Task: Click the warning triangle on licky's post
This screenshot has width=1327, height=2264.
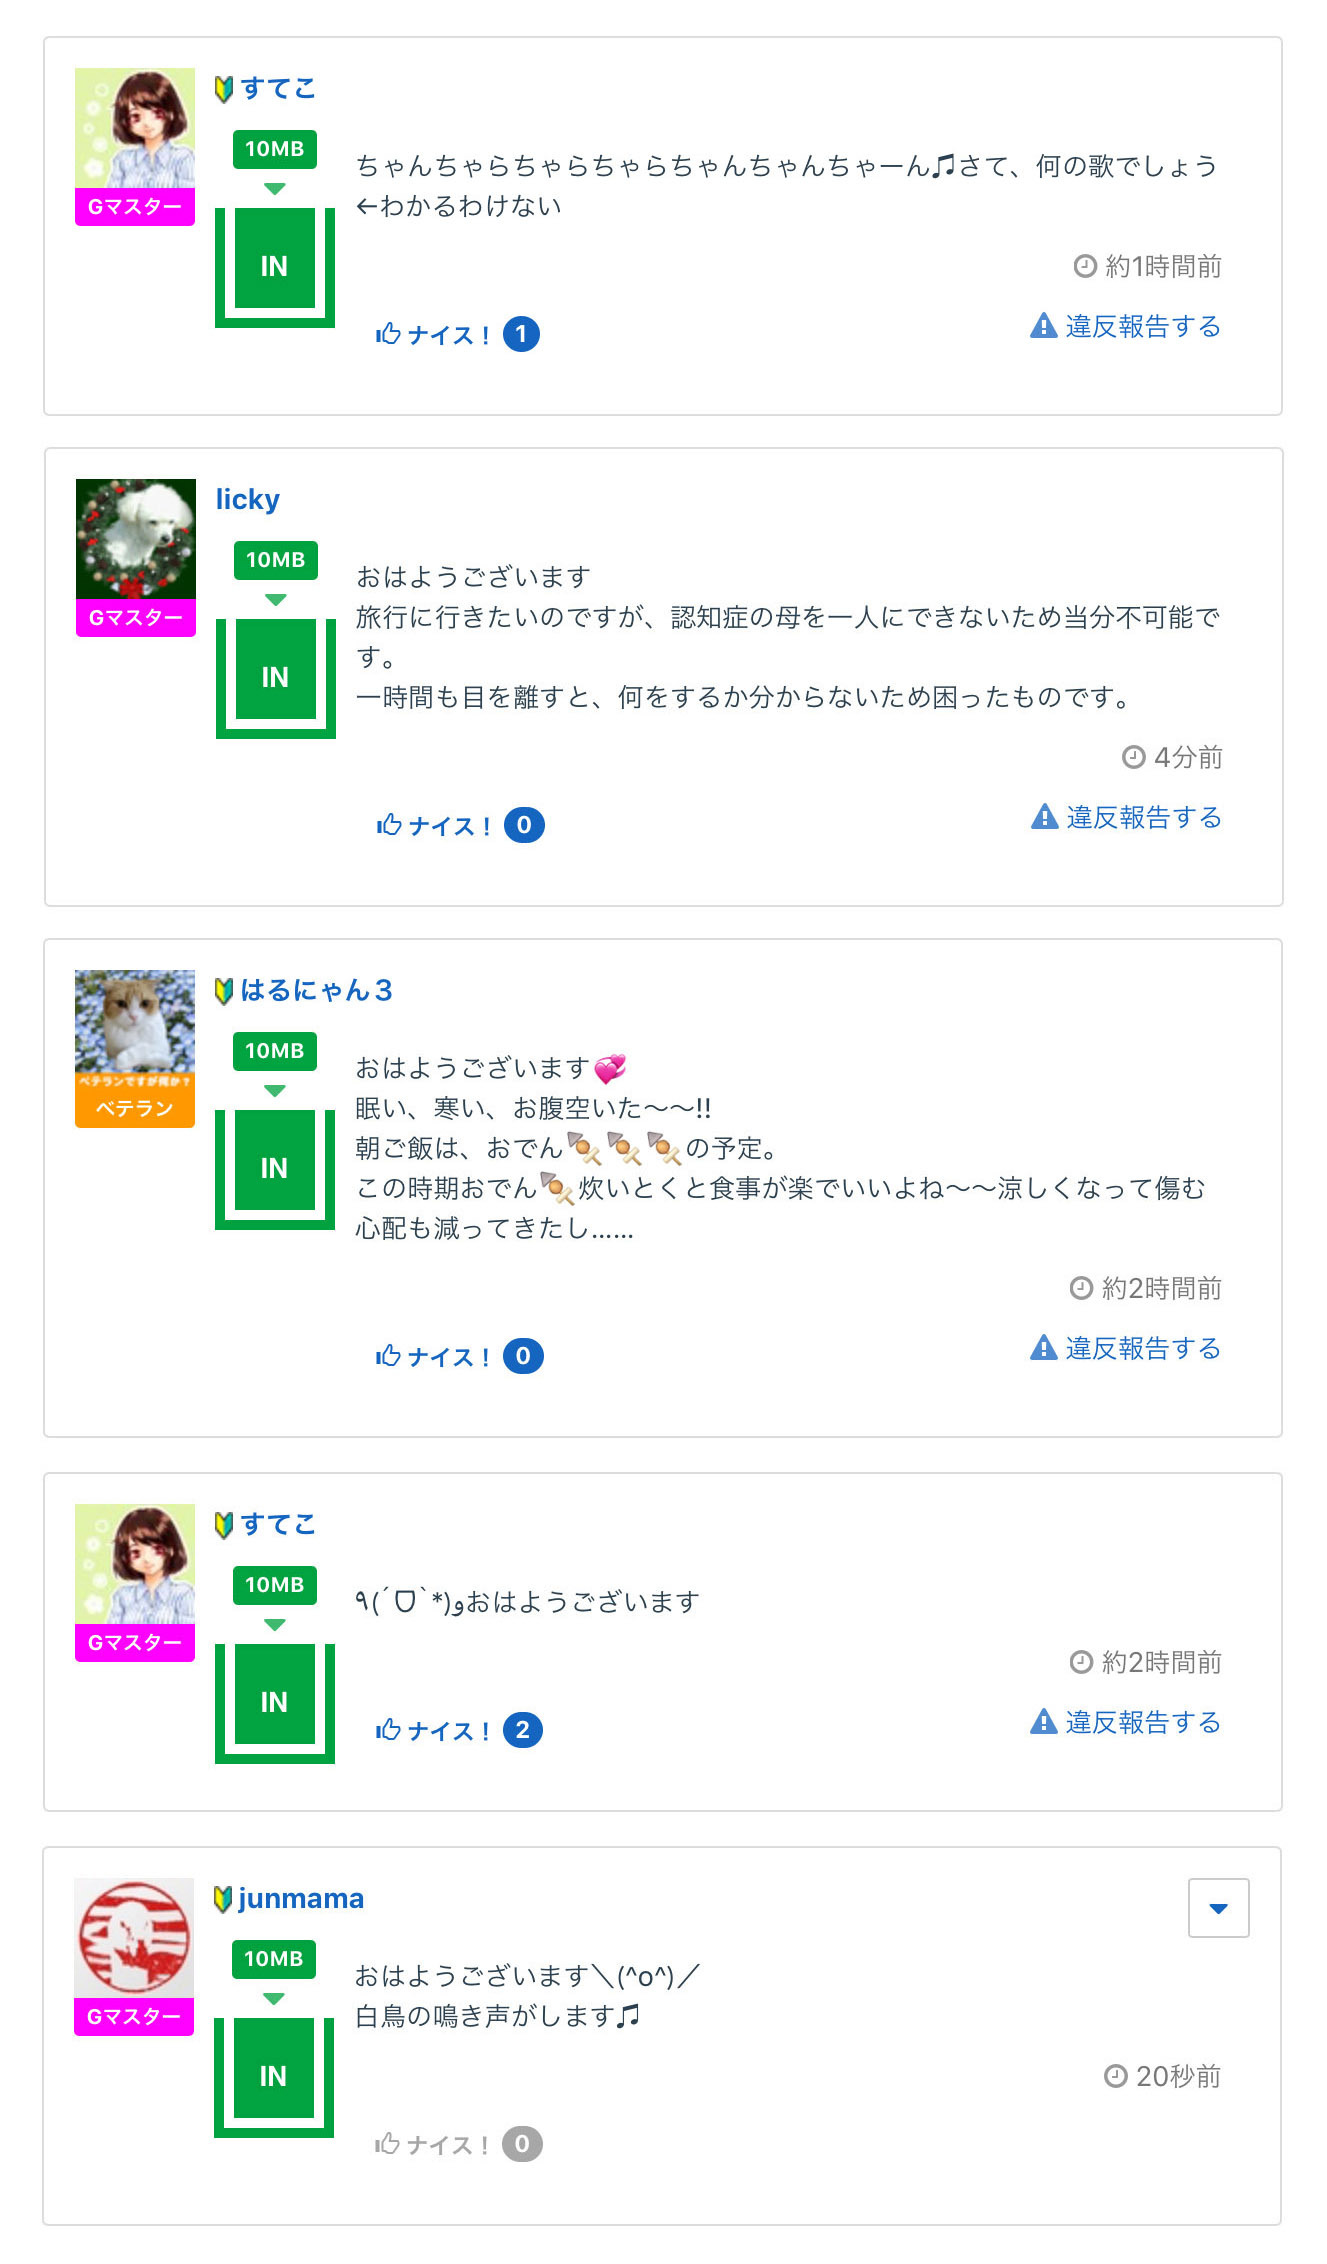Action: 1044,817
